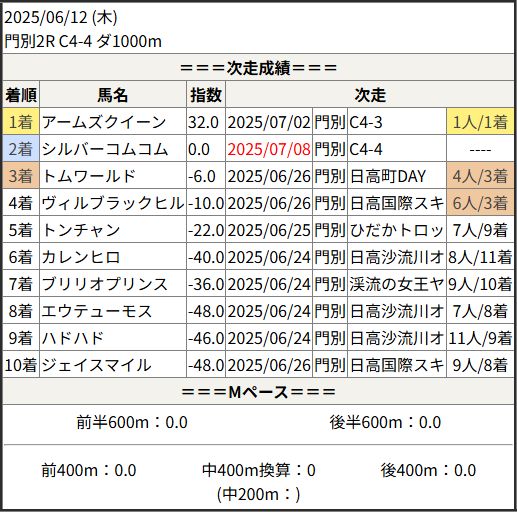Image resolution: width=517 pixels, height=512 pixels.
Task: Open horse entry シルバーコムコム
Action: (105, 149)
